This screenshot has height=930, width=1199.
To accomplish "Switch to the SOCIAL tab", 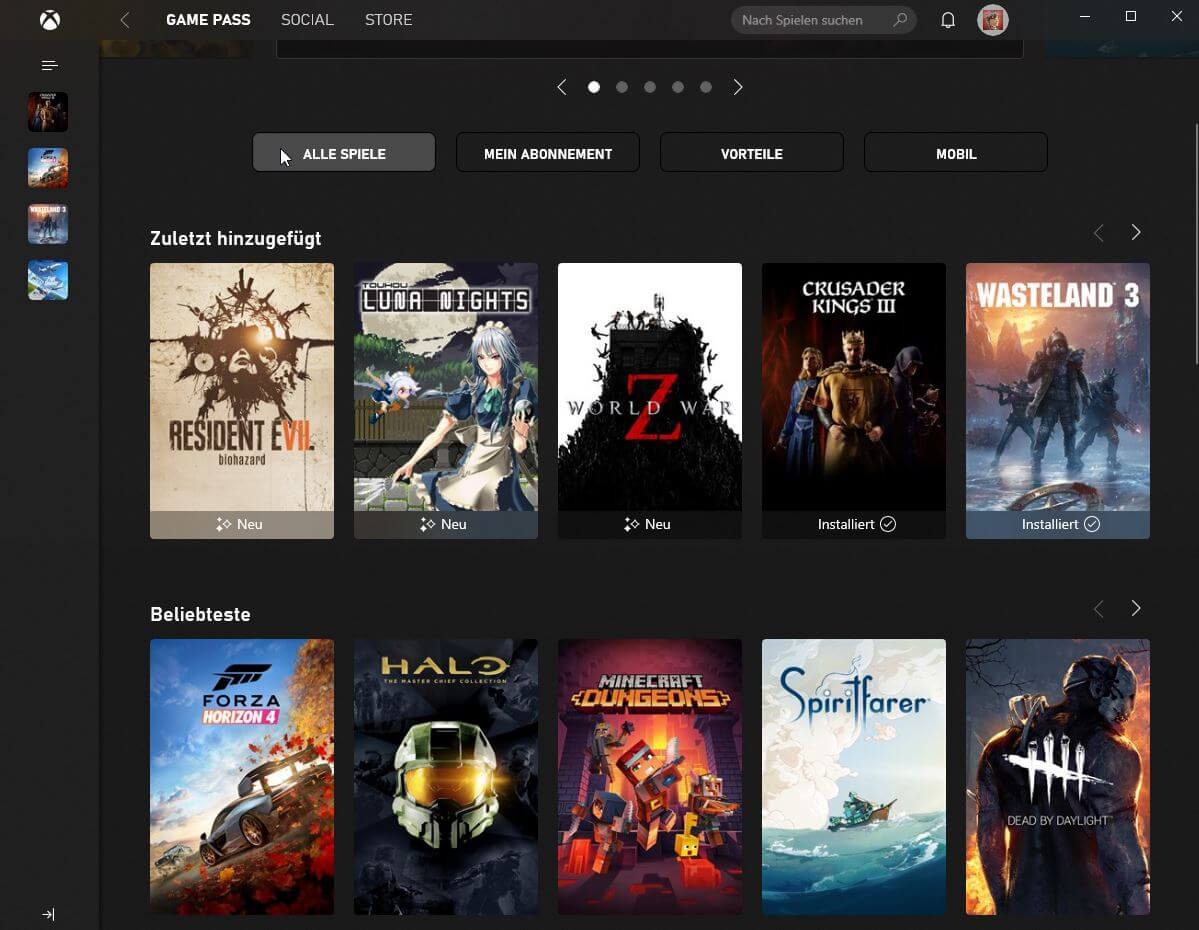I will pos(307,20).
